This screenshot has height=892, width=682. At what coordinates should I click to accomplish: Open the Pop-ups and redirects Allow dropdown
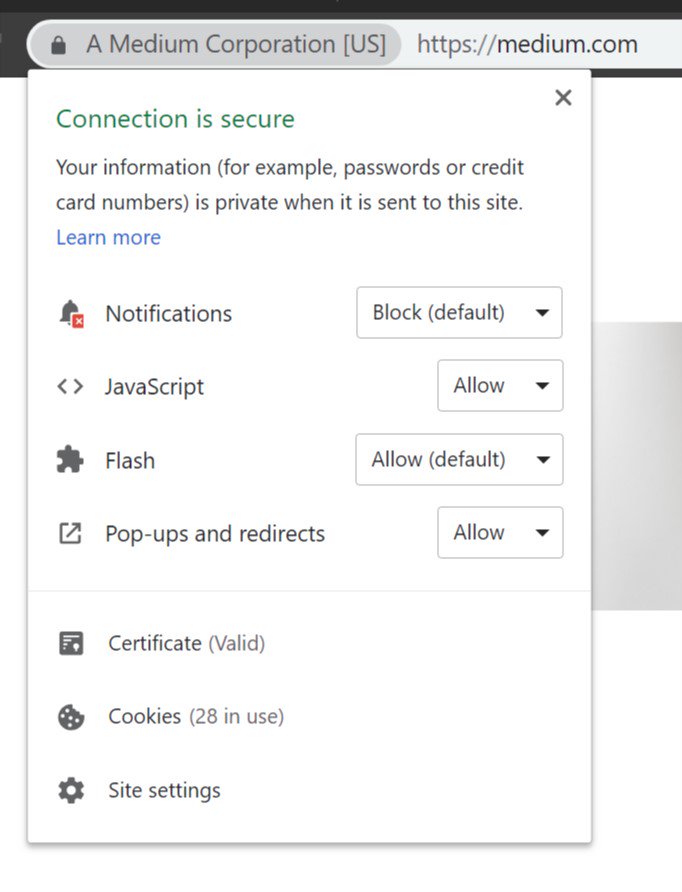pyautogui.click(x=500, y=532)
